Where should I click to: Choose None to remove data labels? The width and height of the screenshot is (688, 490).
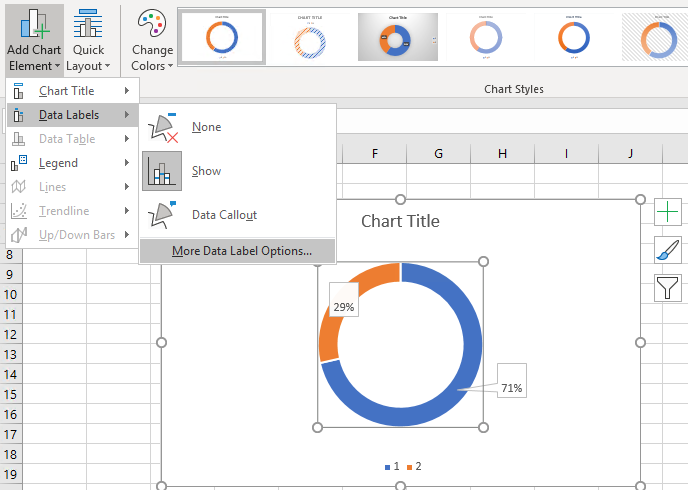tap(237, 127)
